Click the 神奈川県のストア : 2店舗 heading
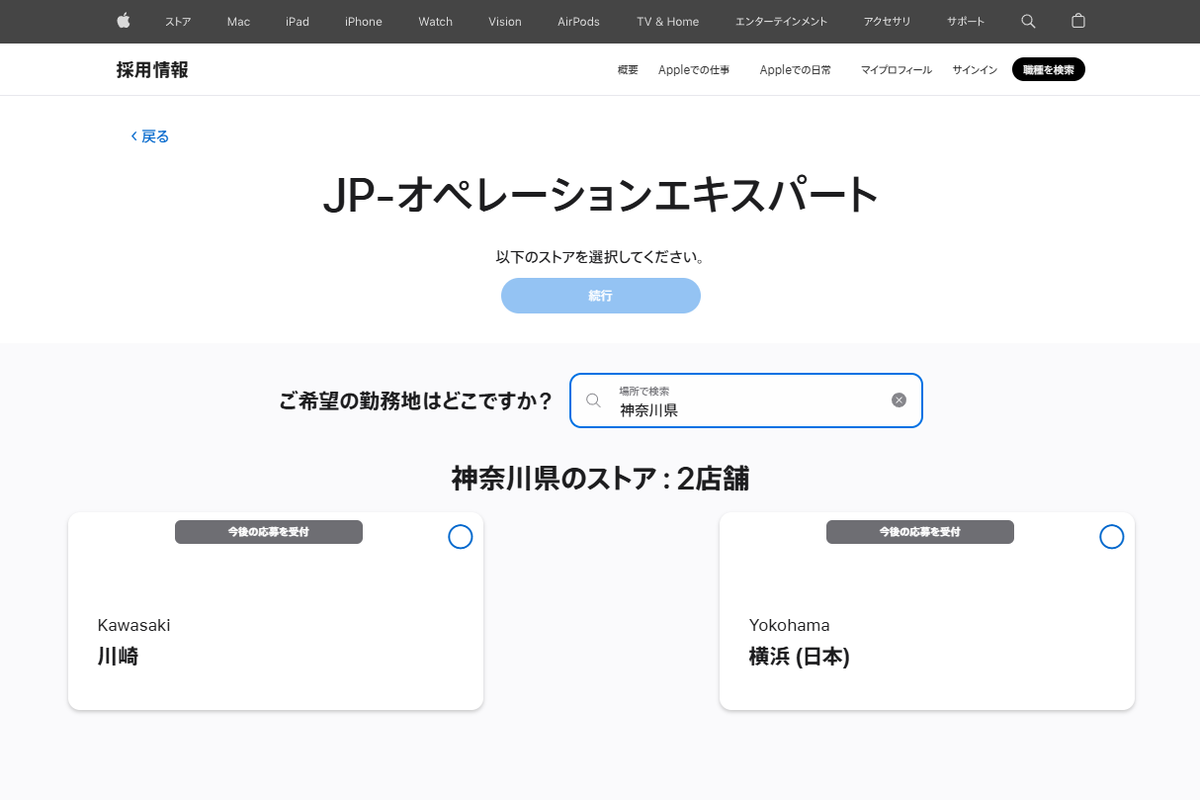This screenshot has width=1200, height=800. (600, 479)
